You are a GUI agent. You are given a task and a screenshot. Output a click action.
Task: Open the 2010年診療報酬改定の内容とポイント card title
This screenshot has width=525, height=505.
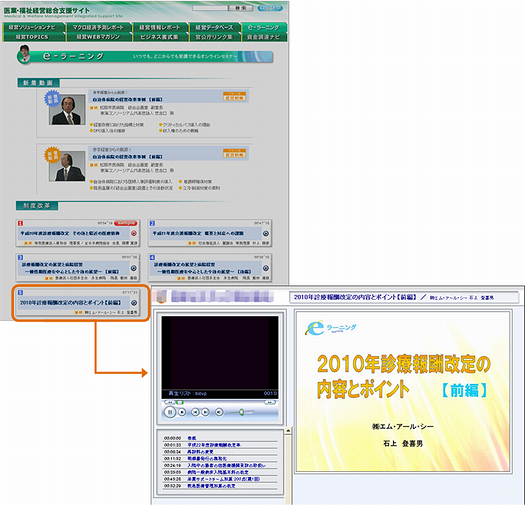click(70, 303)
